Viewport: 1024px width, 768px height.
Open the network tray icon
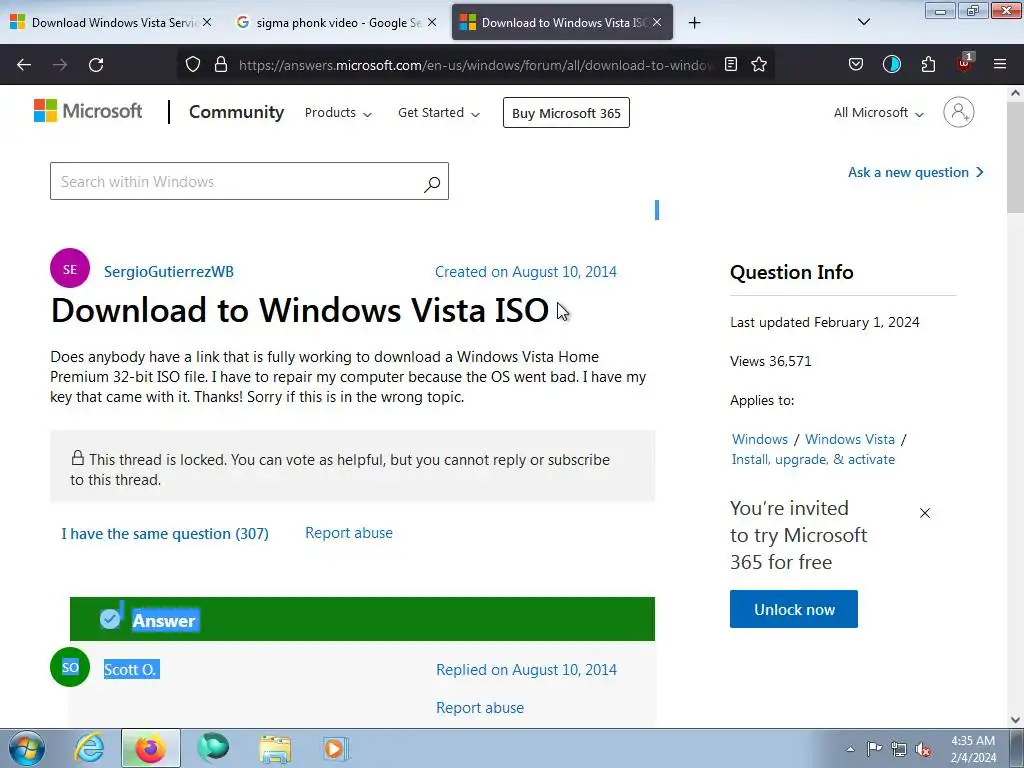pos(899,749)
